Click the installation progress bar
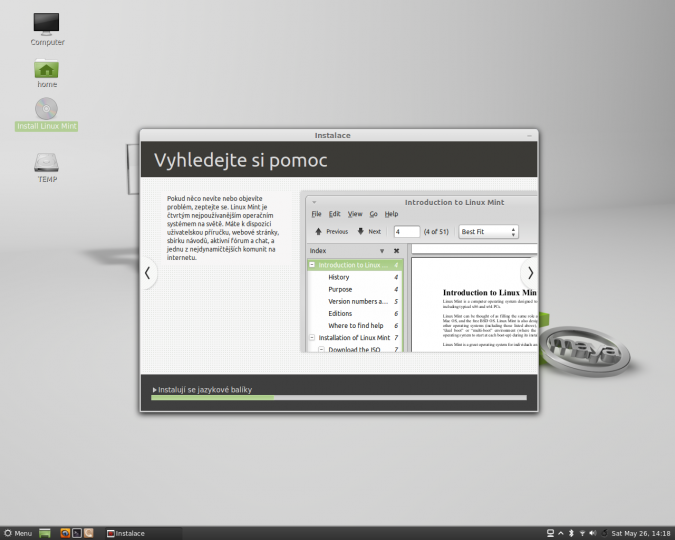The height and width of the screenshot is (540, 675). 339,397
